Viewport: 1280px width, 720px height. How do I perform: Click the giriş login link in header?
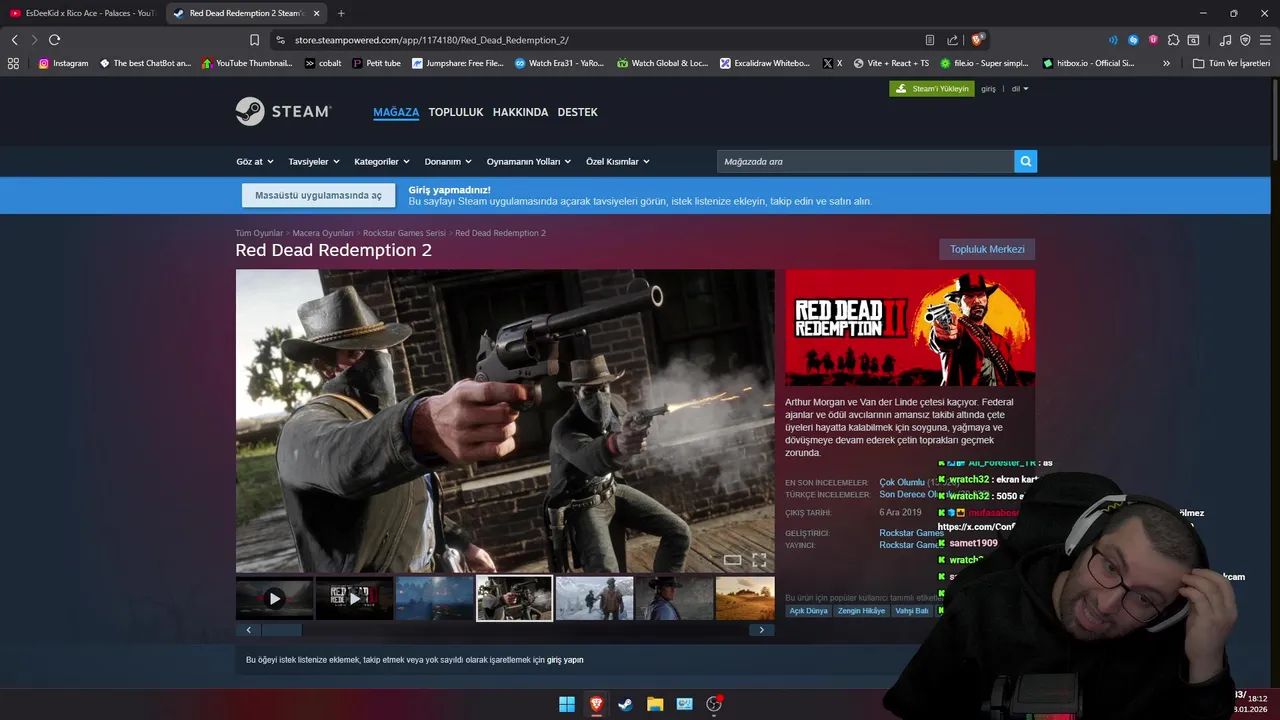coord(988,89)
